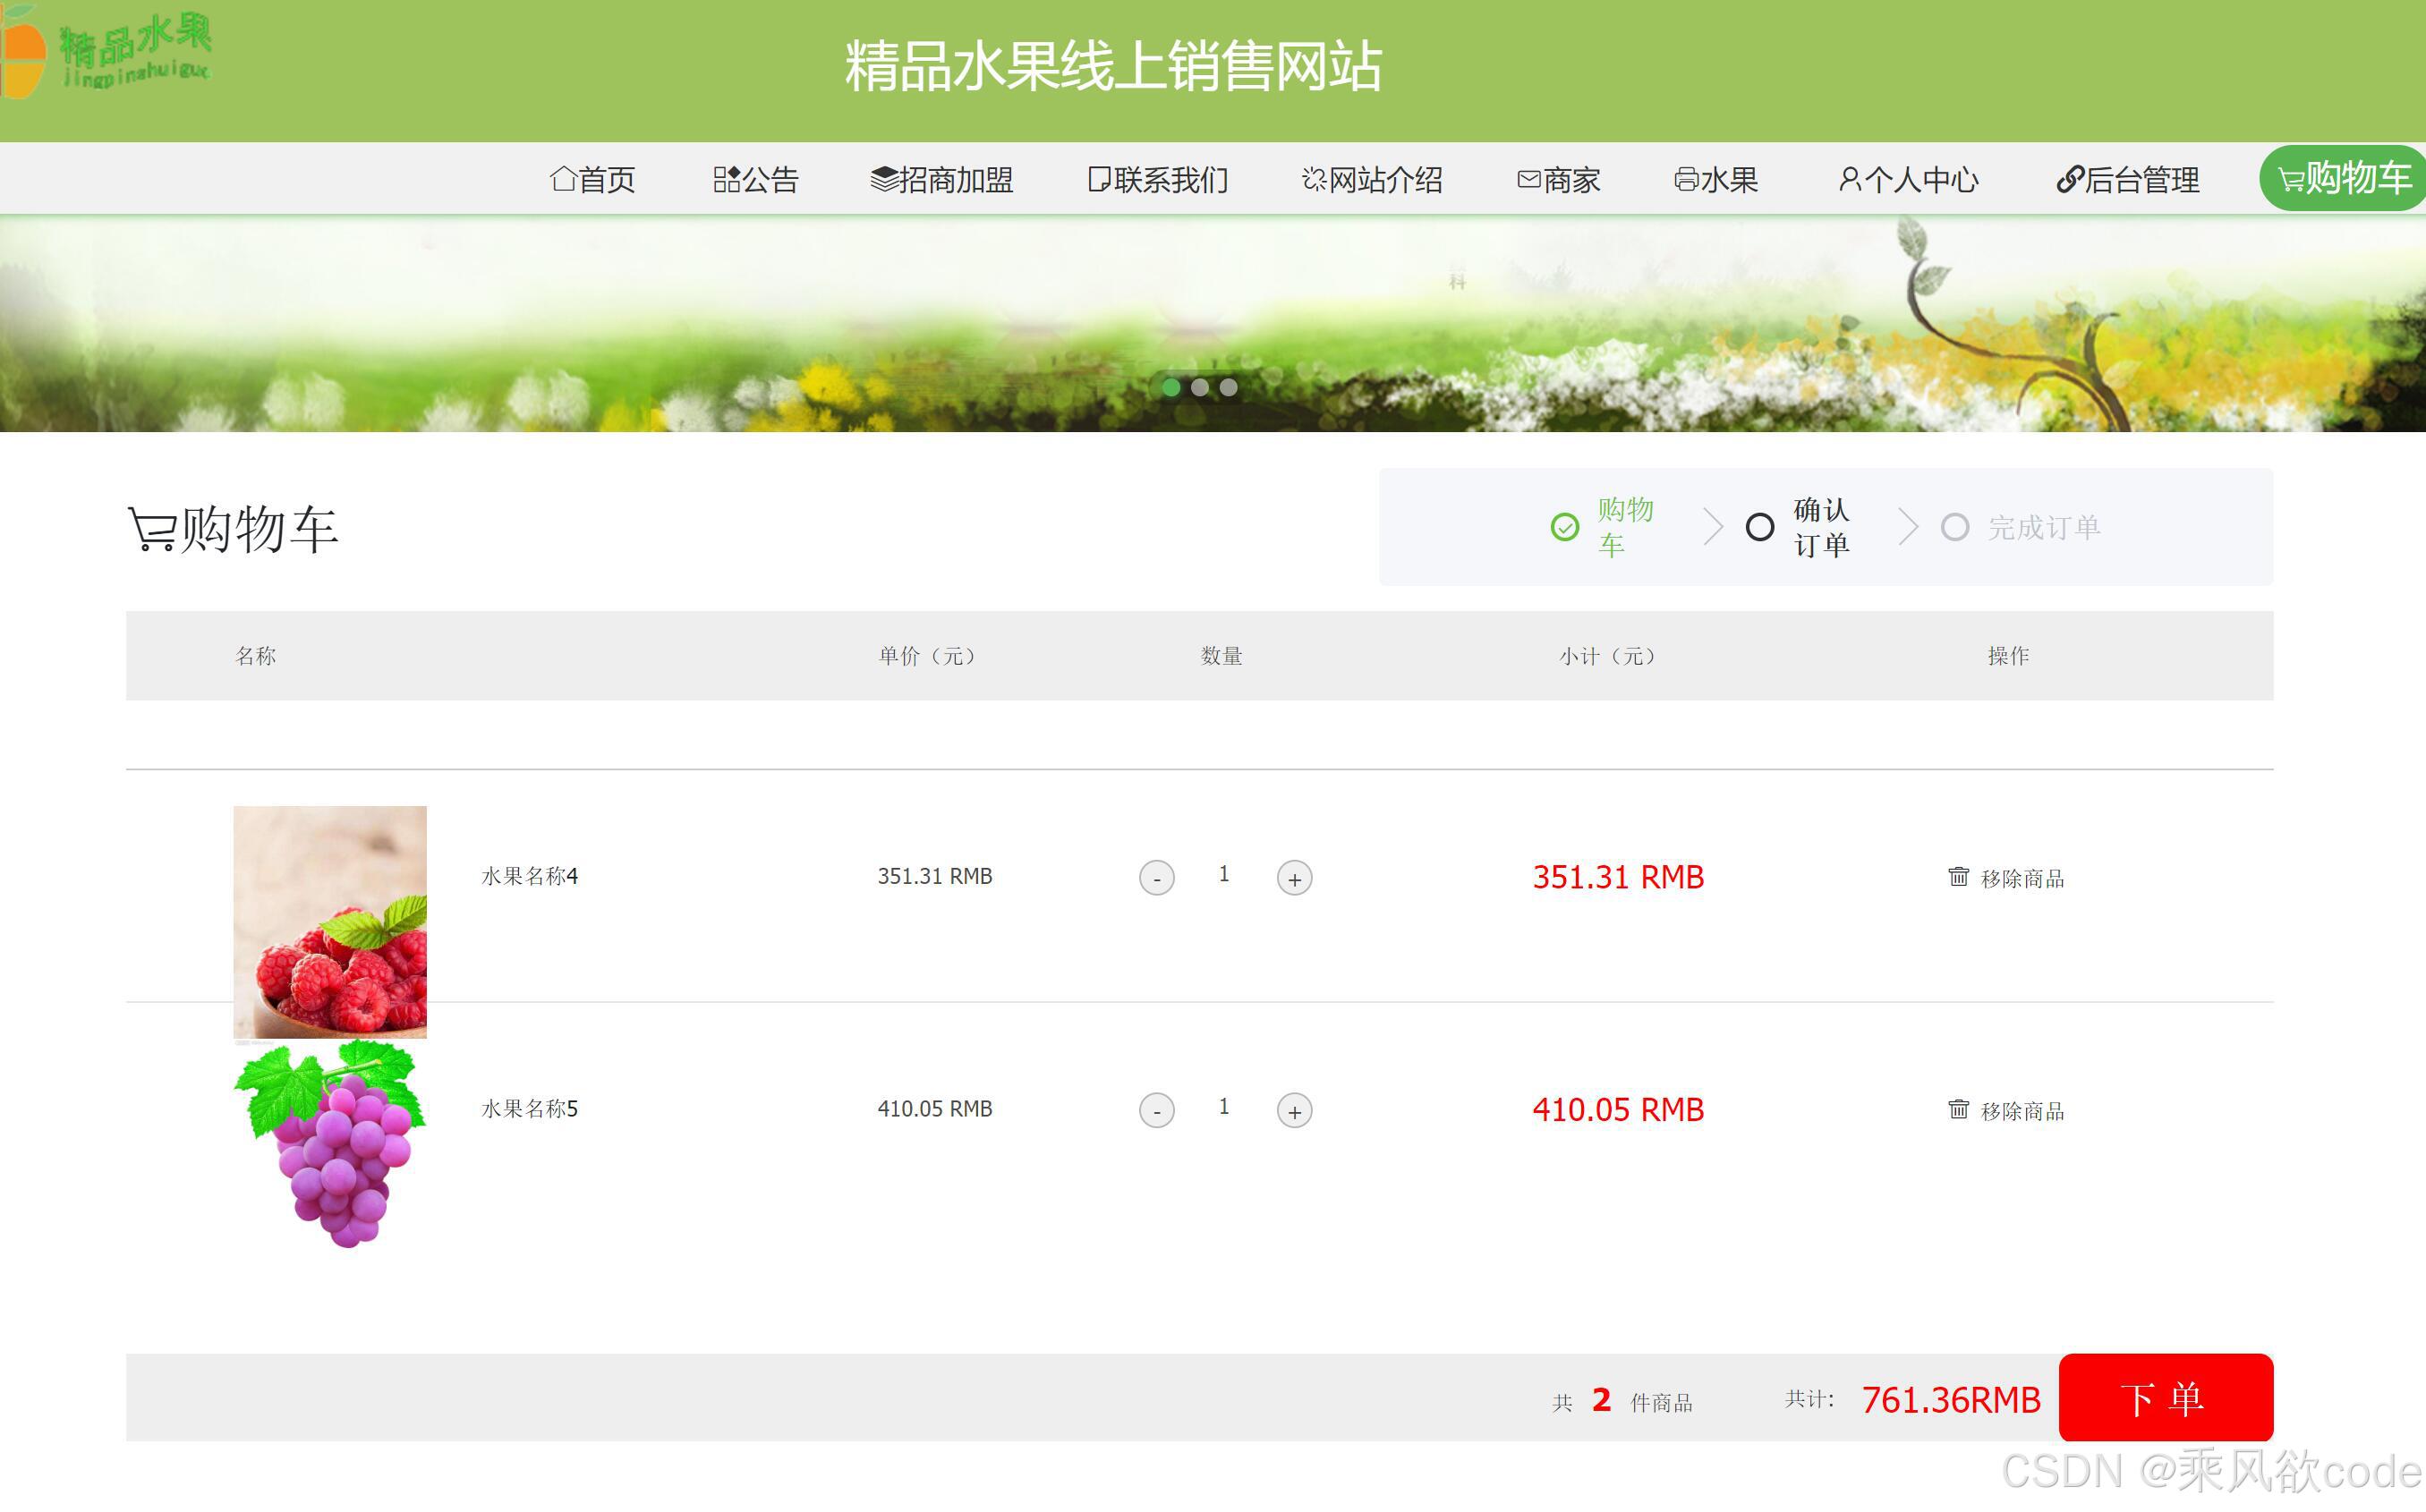The height and width of the screenshot is (1512, 2426).
Task: Click the green cart icon in navbar
Action: [2291, 180]
